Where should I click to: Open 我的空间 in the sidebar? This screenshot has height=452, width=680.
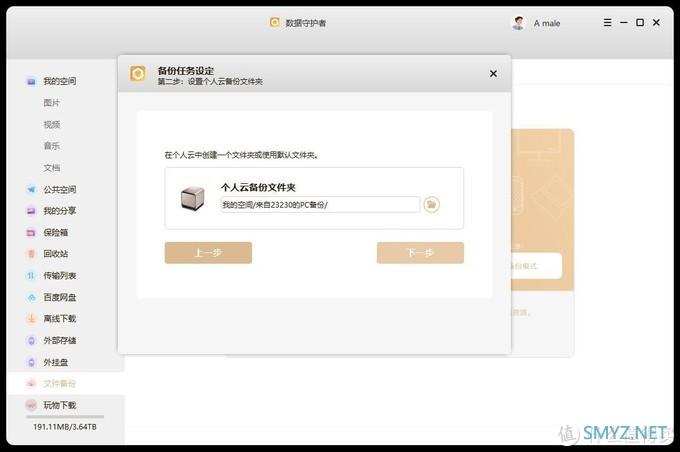(60, 81)
